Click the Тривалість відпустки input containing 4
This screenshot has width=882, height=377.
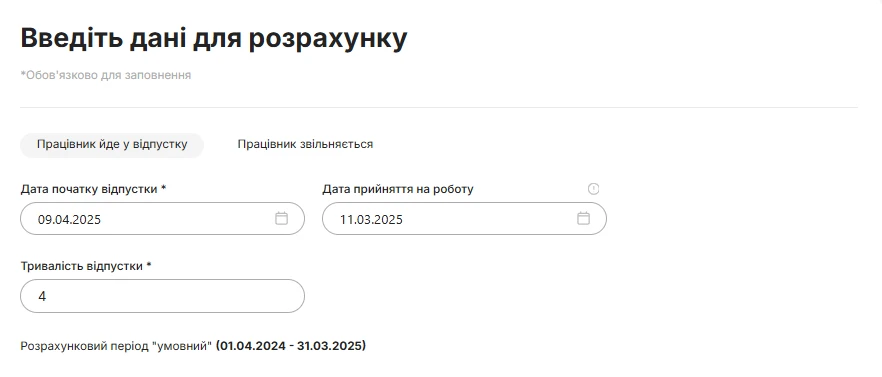point(162,296)
